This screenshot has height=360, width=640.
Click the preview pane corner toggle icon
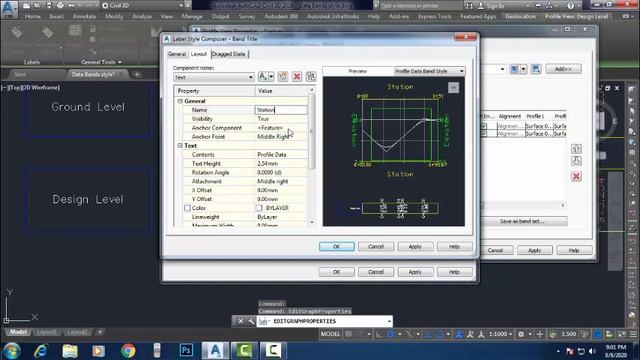pos(453,88)
